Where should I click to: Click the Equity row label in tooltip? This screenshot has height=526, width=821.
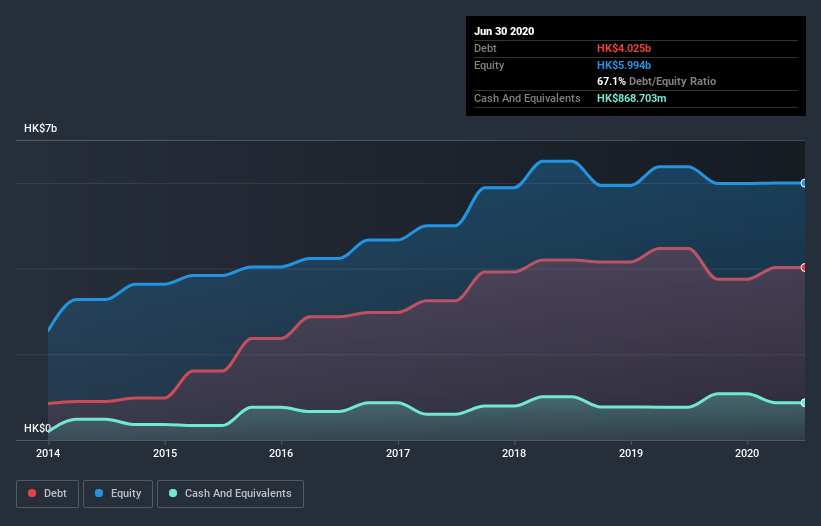pos(489,65)
